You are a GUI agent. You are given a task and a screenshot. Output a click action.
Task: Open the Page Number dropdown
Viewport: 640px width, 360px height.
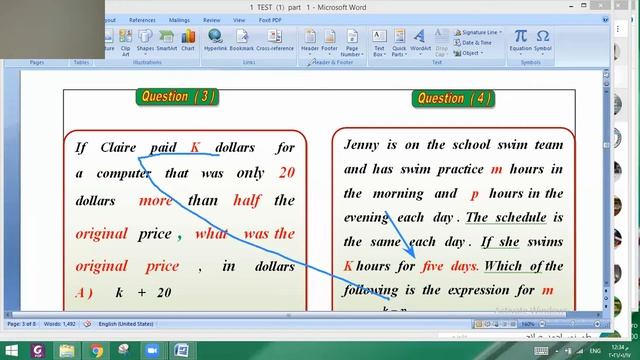click(352, 43)
